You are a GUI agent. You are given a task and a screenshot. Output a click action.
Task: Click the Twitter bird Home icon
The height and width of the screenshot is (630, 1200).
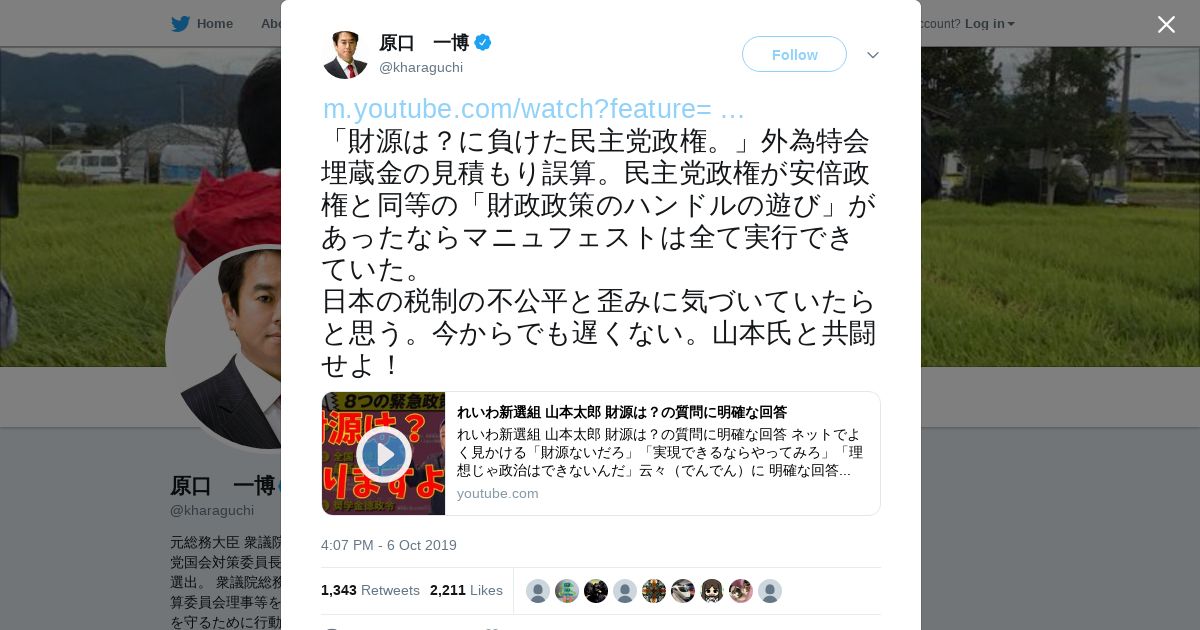click(x=180, y=24)
